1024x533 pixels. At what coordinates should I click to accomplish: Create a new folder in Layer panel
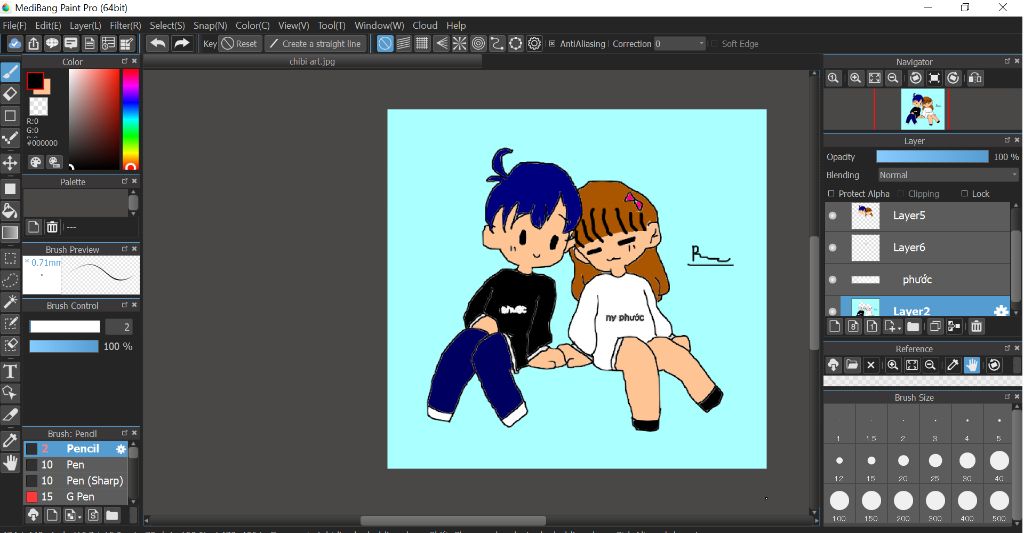click(x=913, y=327)
